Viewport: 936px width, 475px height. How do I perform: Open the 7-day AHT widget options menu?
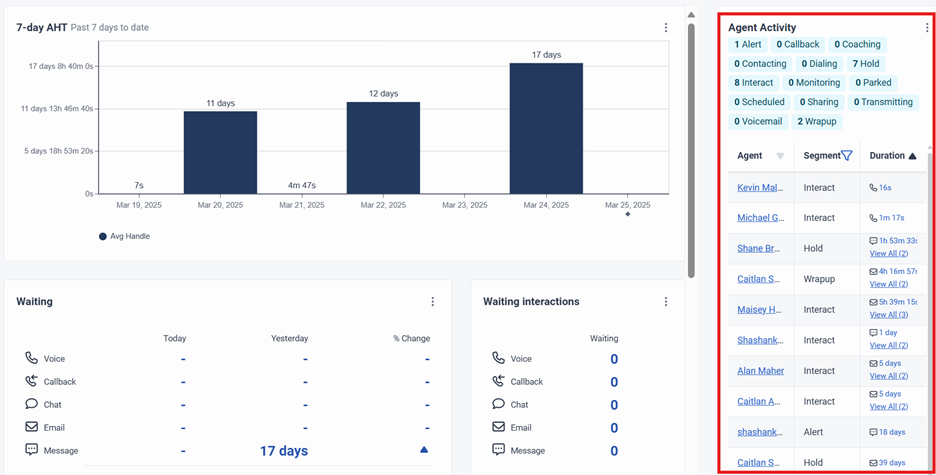point(666,27)
